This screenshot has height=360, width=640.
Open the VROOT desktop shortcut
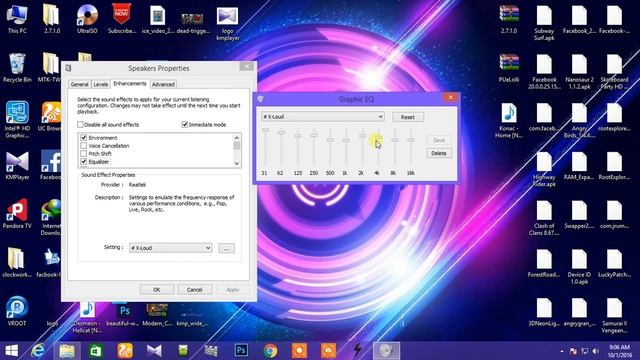pos(17,311)
